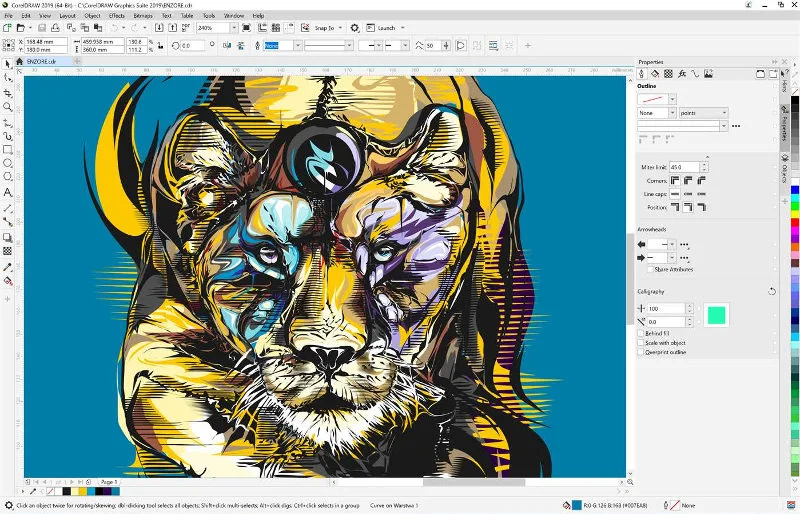Open the outline units 'points' dropdown
Image resolution: width=800 pixels, height=514 pixels.
tap(703, 113)
